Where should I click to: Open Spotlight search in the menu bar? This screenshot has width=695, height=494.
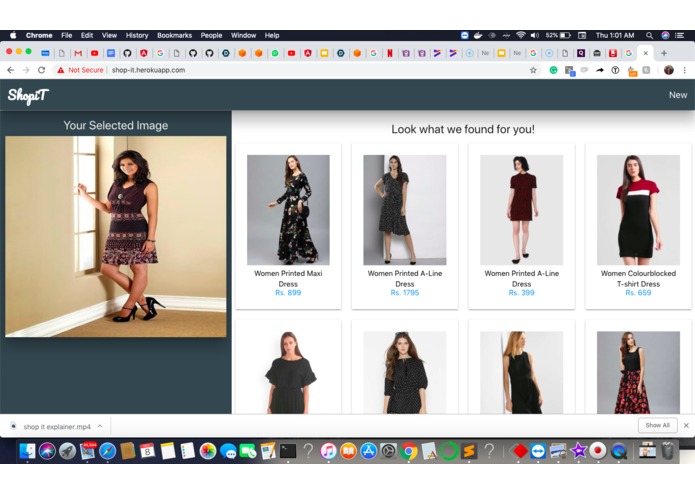click(649, 35)
